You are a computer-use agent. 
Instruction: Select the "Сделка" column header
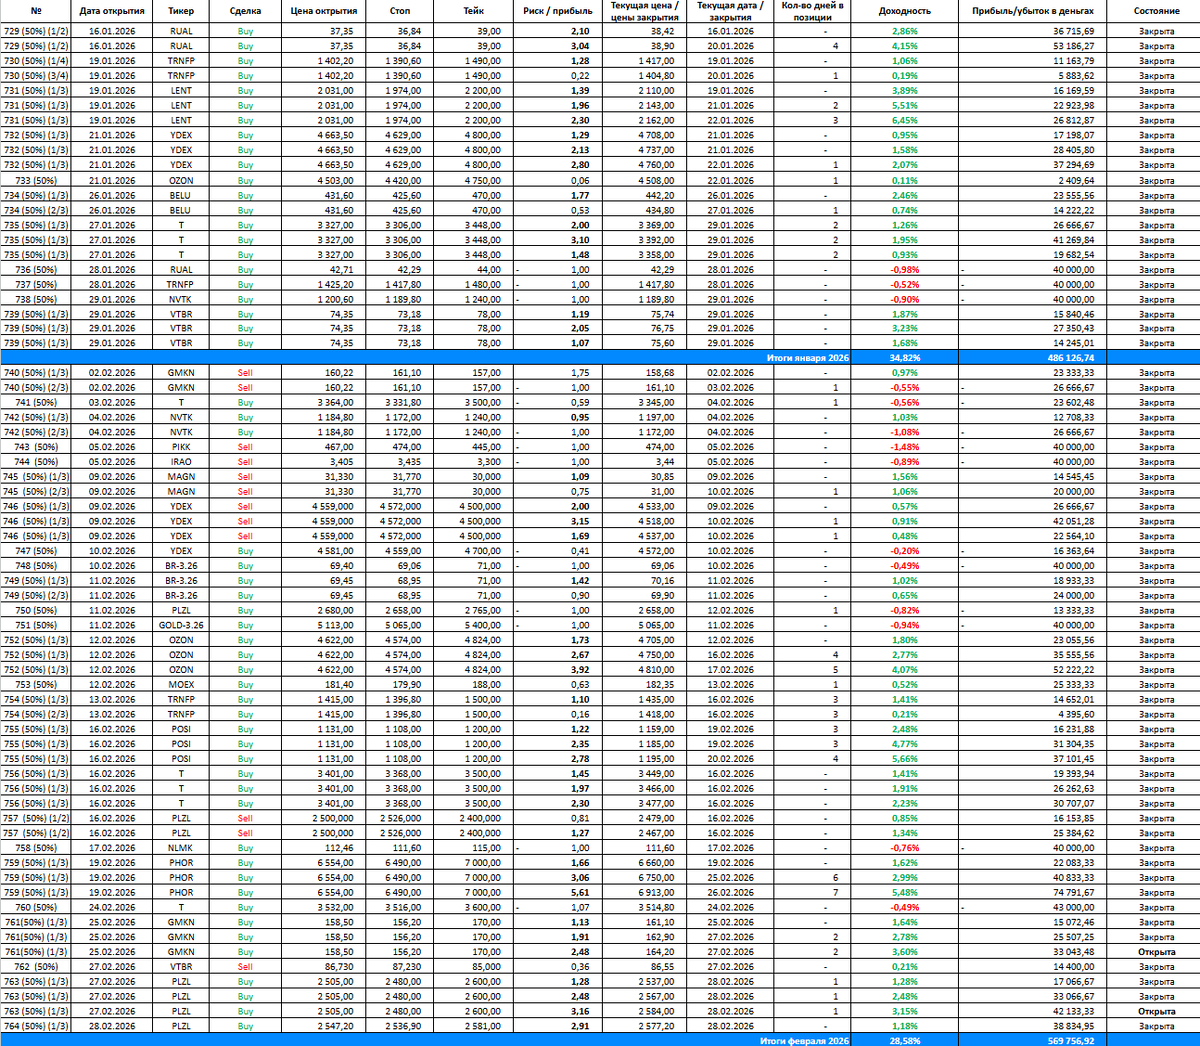[x=245, y=11]
